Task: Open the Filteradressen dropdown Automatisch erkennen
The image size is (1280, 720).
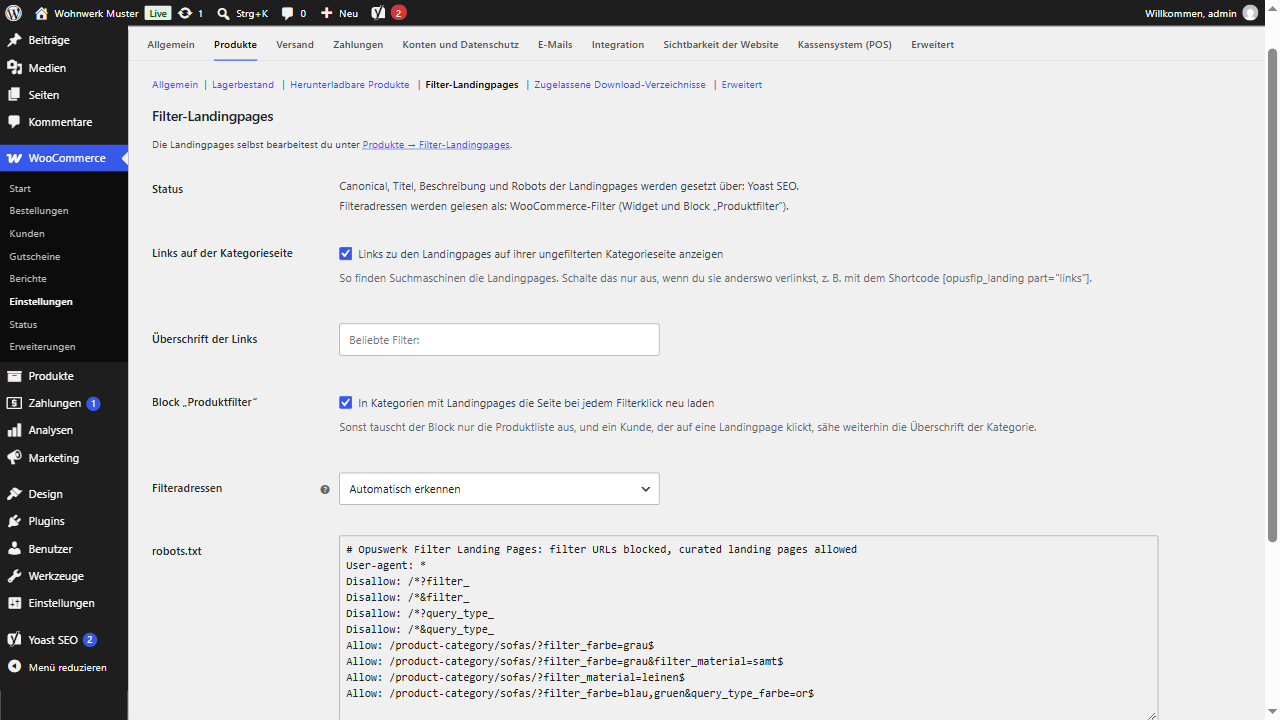Action: tap(499, 489)
